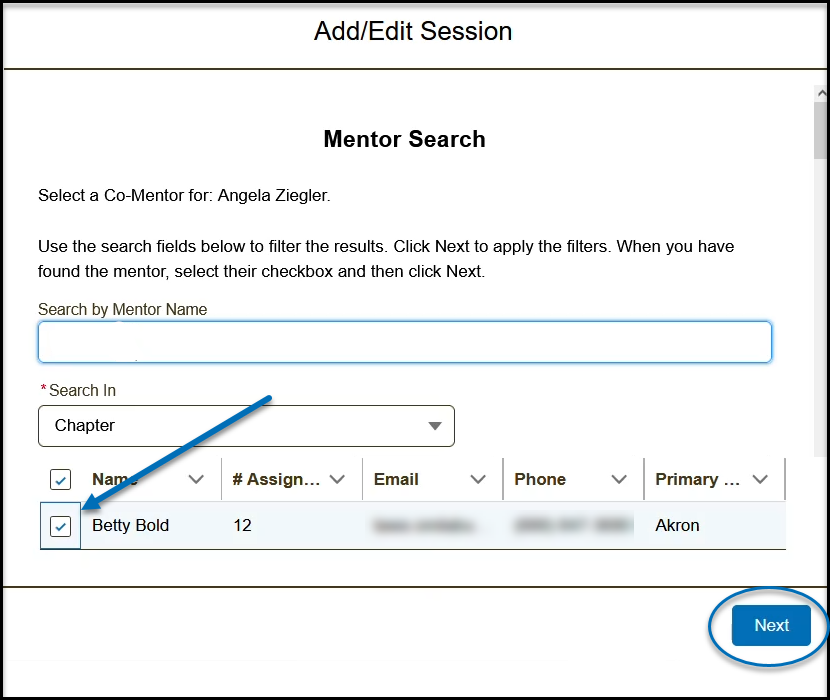Sort results by clicking the Name header
The width and height of the screenshot is (830, 700).
click(x=115, y=479)
